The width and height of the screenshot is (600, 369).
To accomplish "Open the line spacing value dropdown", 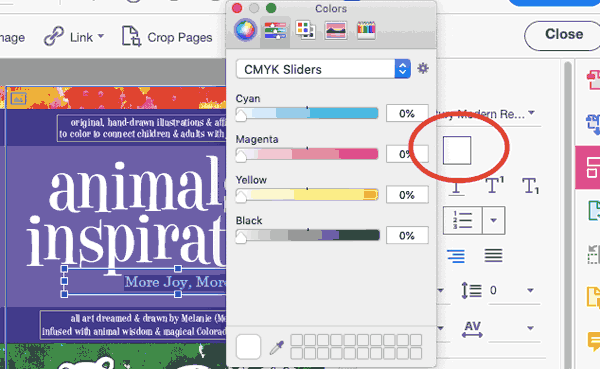I will [530, 291].
